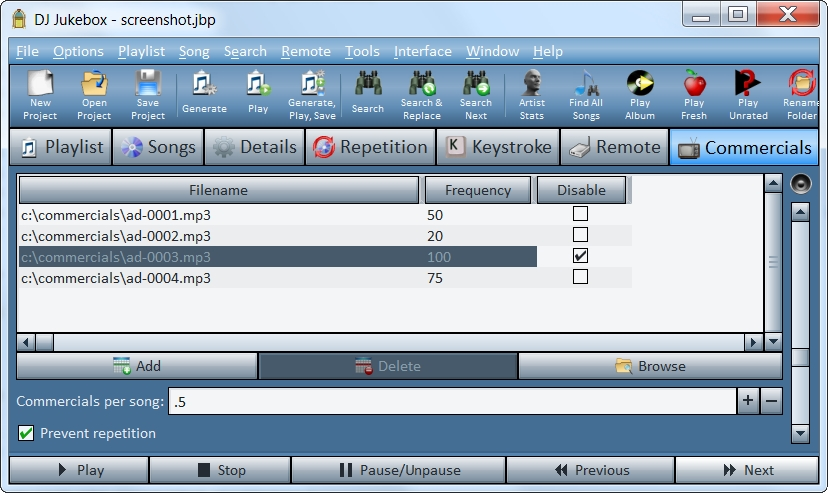Screen dimensions: 828x493
Task: Click the speaker icon above volume slider
Action: tap(801, 184)
